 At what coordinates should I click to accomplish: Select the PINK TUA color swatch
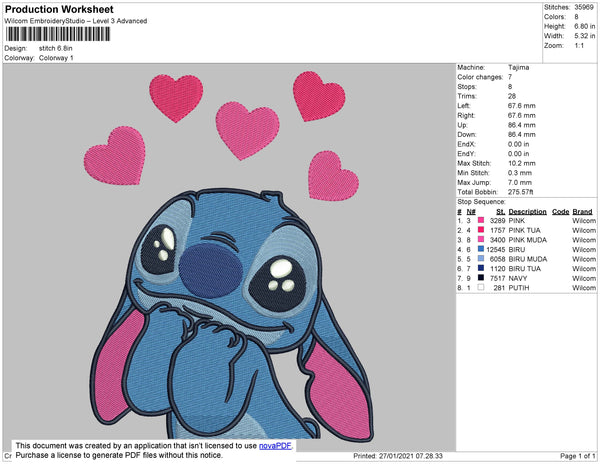point(481,231)
